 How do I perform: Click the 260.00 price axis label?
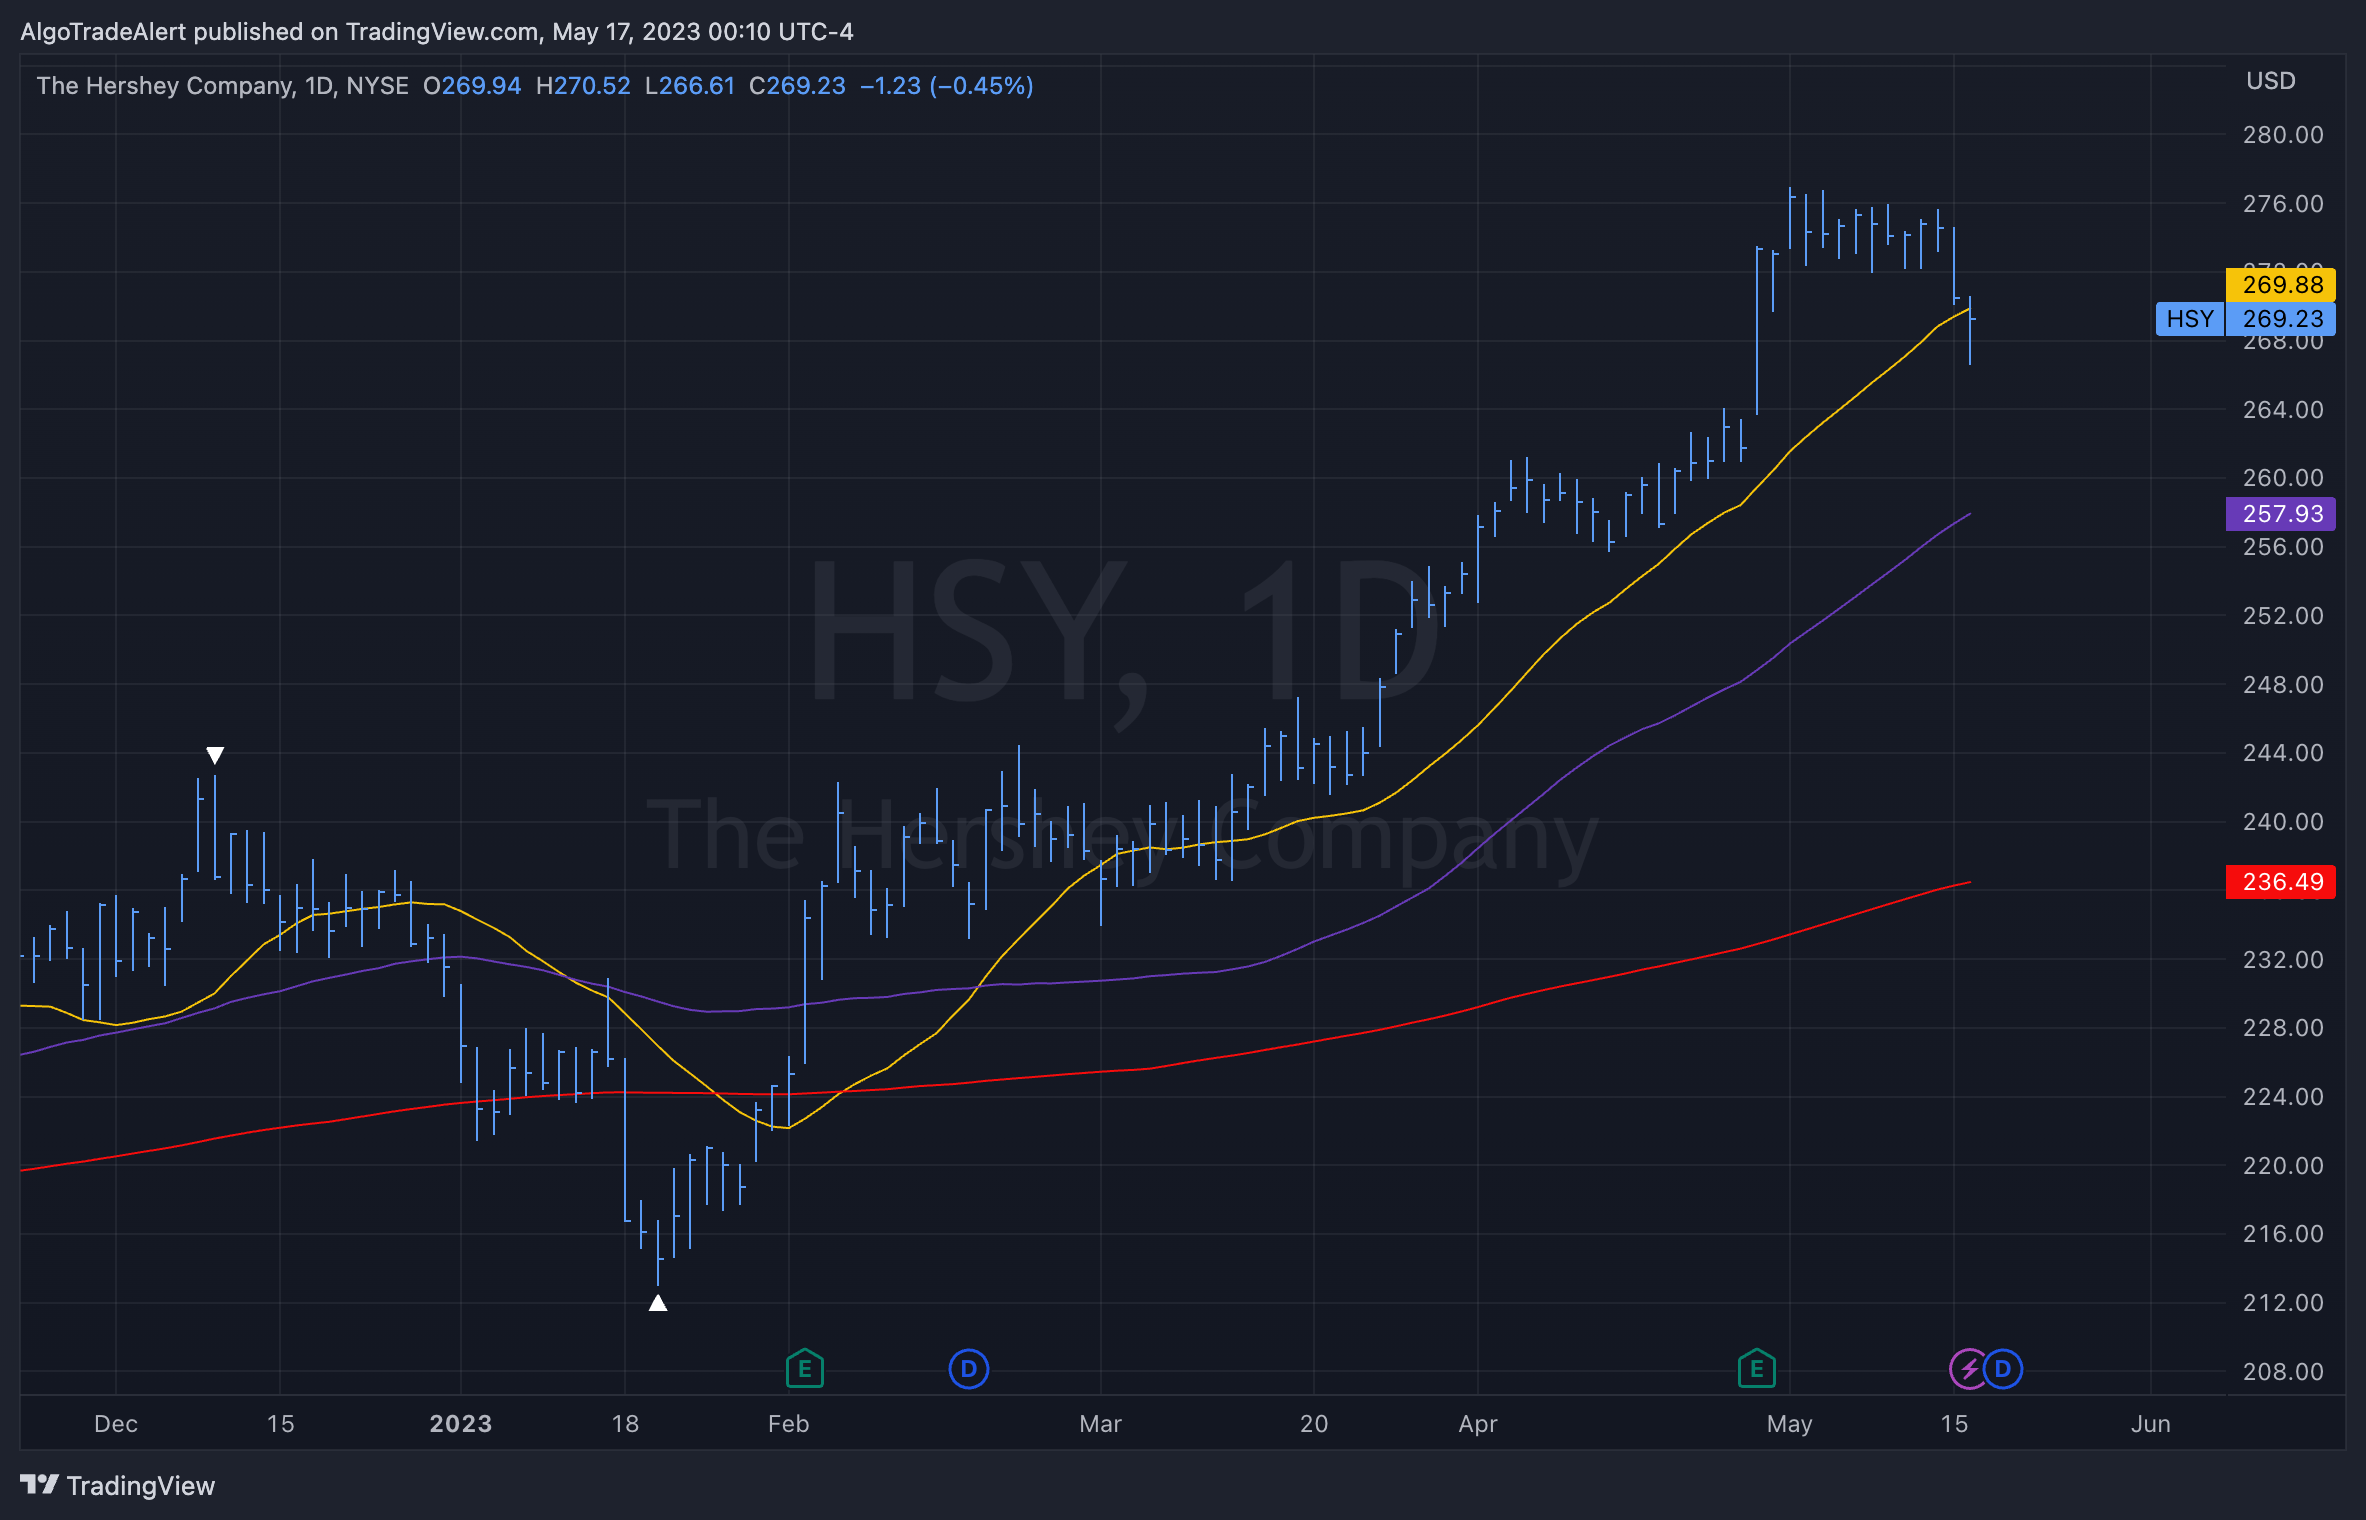point(2283,478)
